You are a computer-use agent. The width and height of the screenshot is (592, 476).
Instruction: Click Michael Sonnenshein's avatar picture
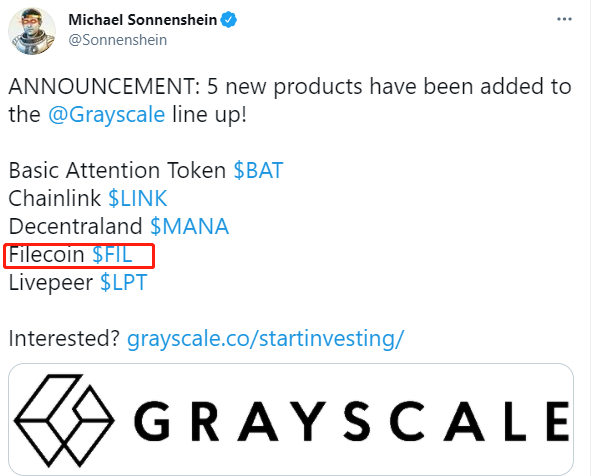point(32,31)
